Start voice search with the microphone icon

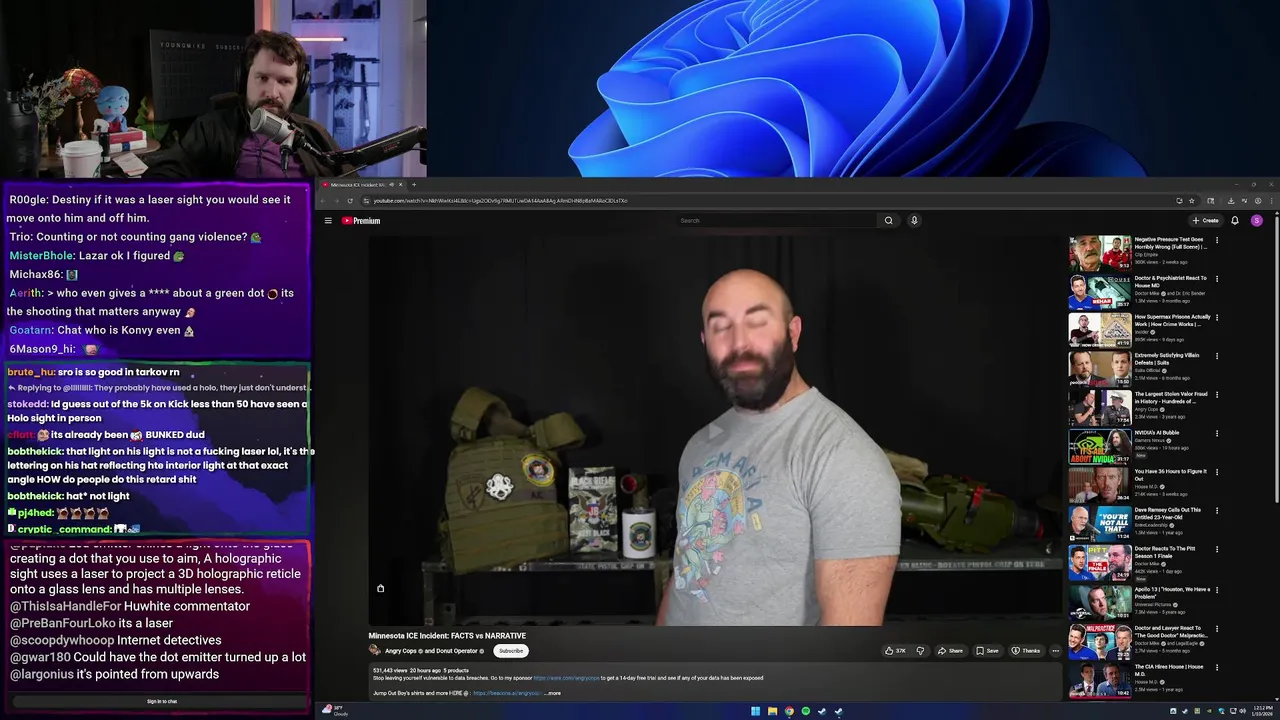pyautogui.click(x=914, y=221)
